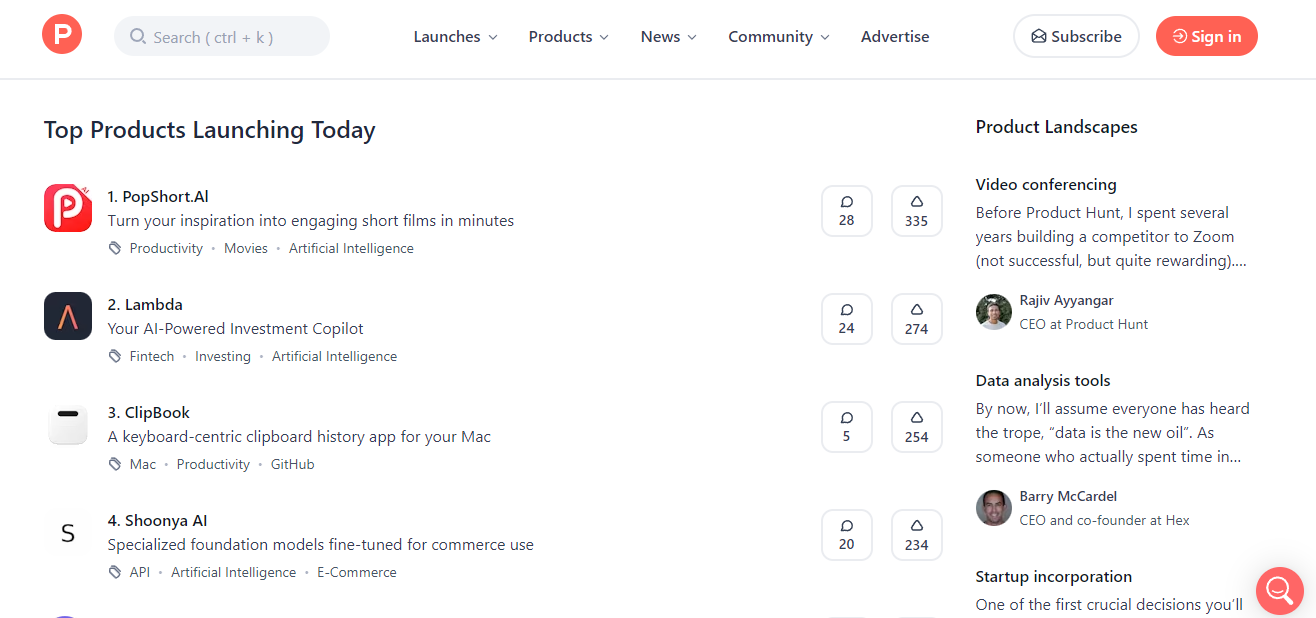Click 'CEO and co-founder at Hex' text

(x=1105, y=520)
